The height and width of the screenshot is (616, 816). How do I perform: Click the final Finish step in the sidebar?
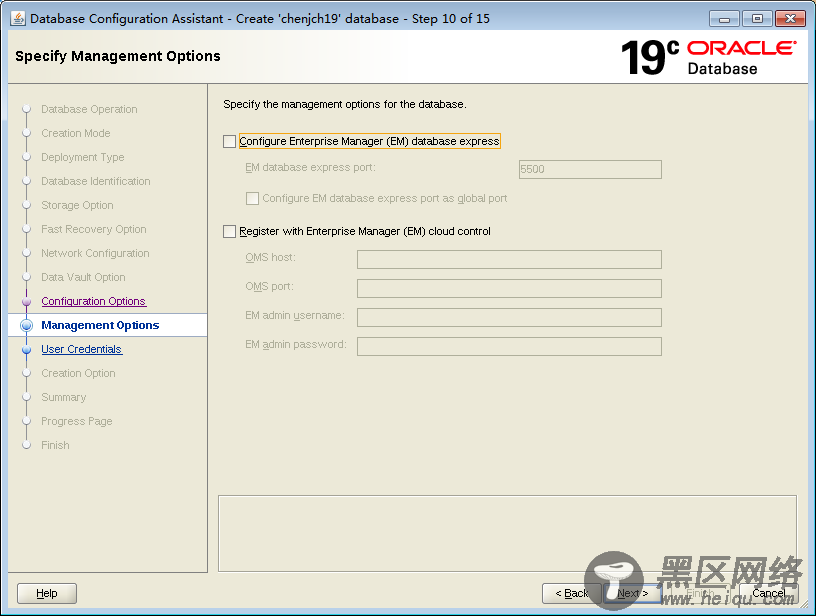point(55,445)
